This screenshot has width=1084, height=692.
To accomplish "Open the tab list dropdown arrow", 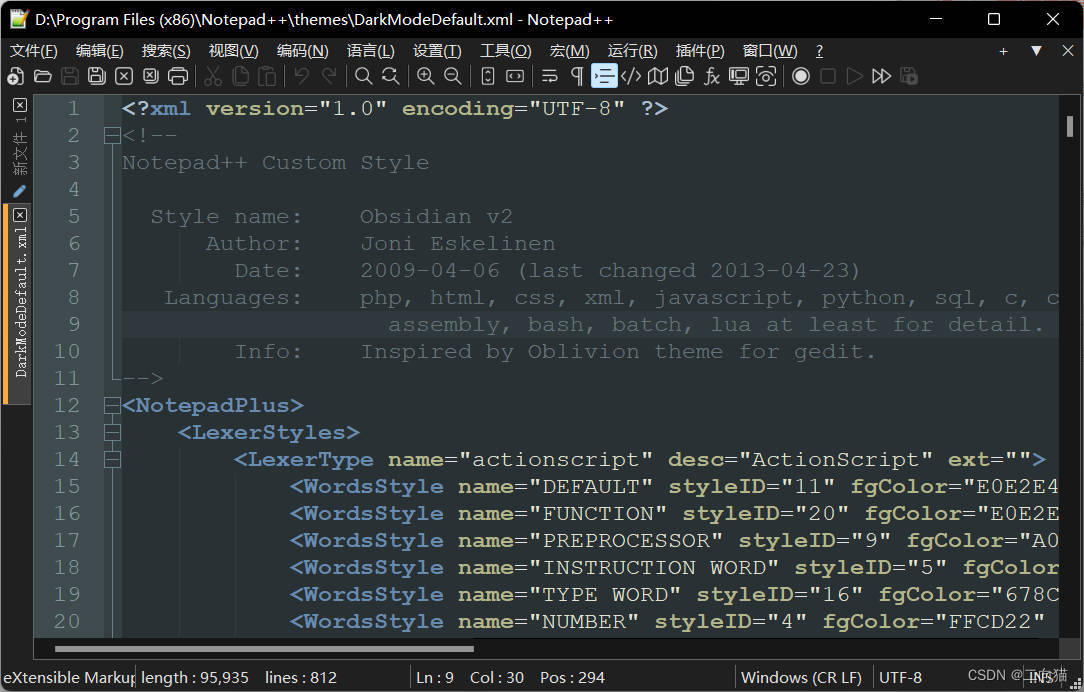I will coord(1036,50).
